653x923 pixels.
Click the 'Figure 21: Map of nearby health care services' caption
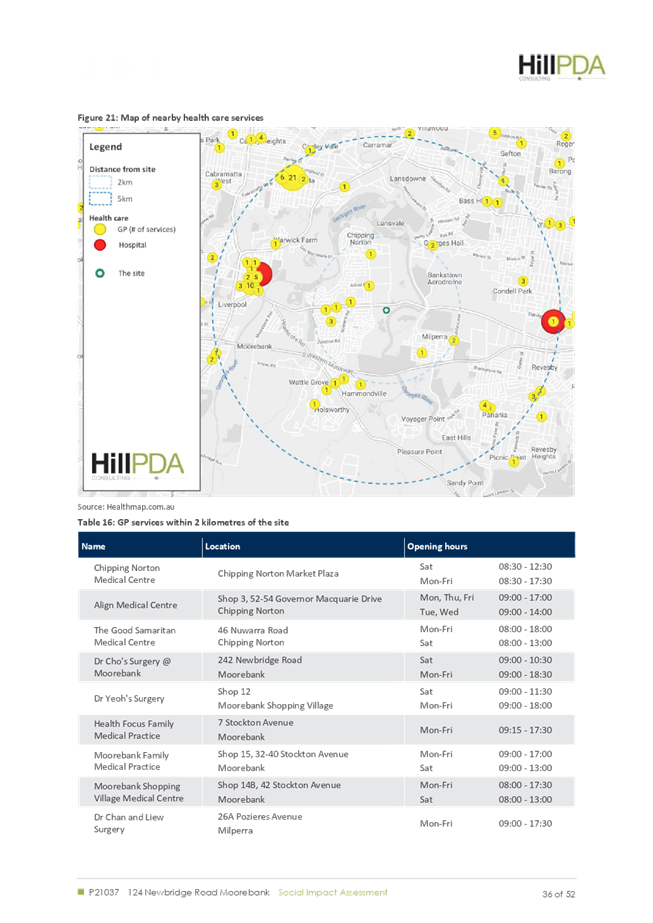tap(170, 118)
